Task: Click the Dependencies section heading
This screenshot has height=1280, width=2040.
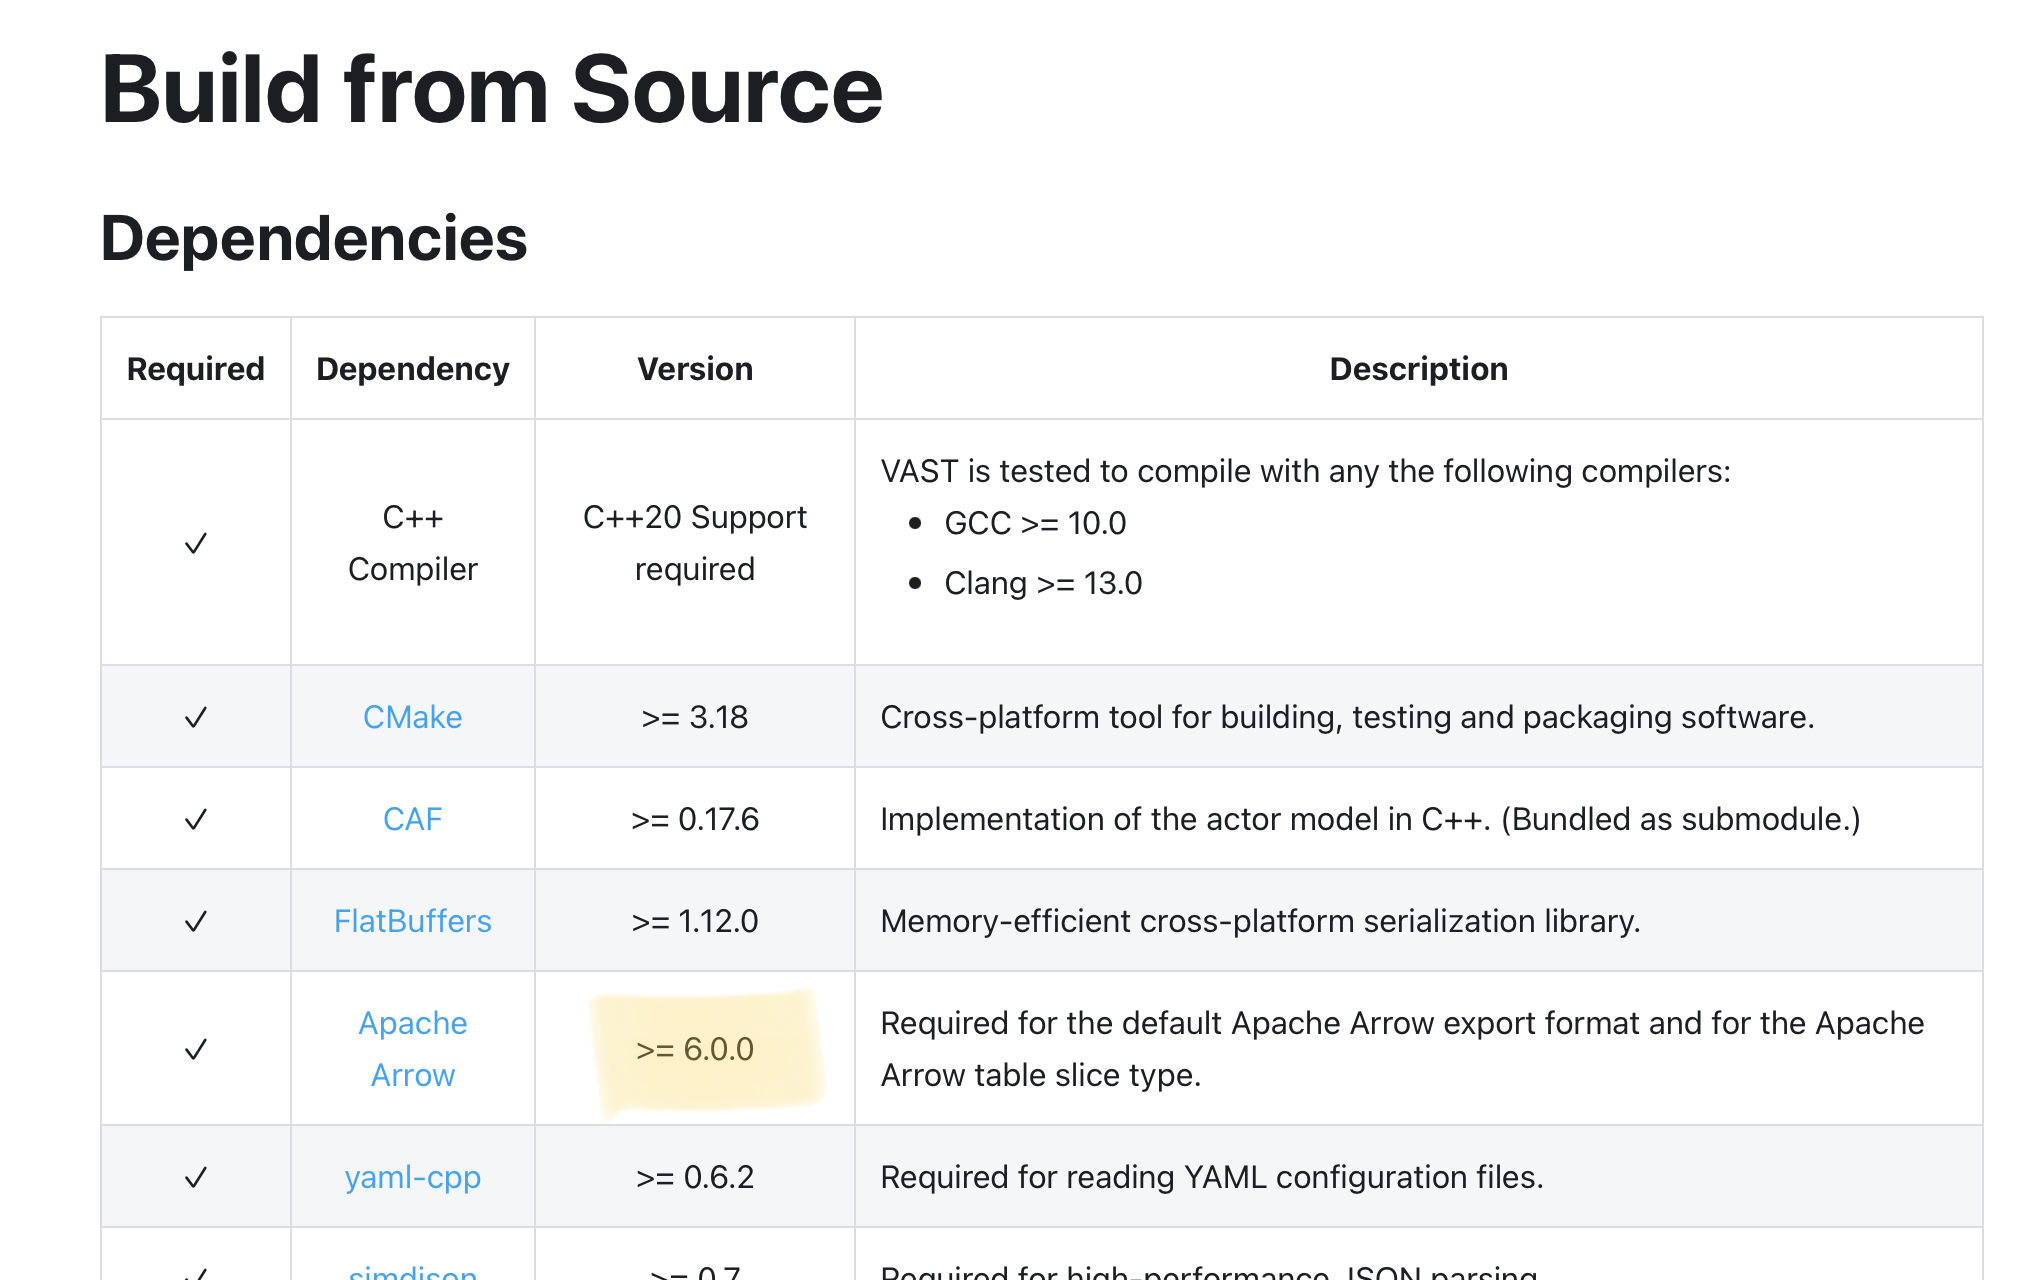Action: (314, 239)
